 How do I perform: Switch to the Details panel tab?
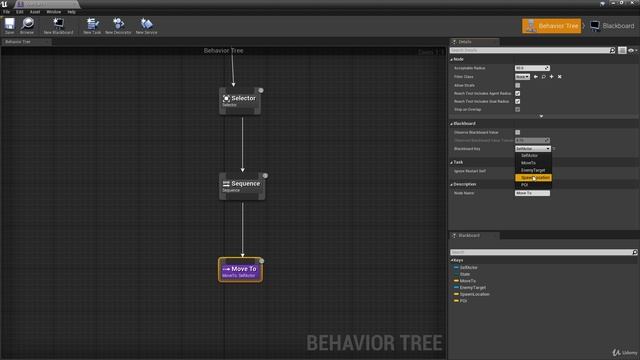tap(474, 42)
